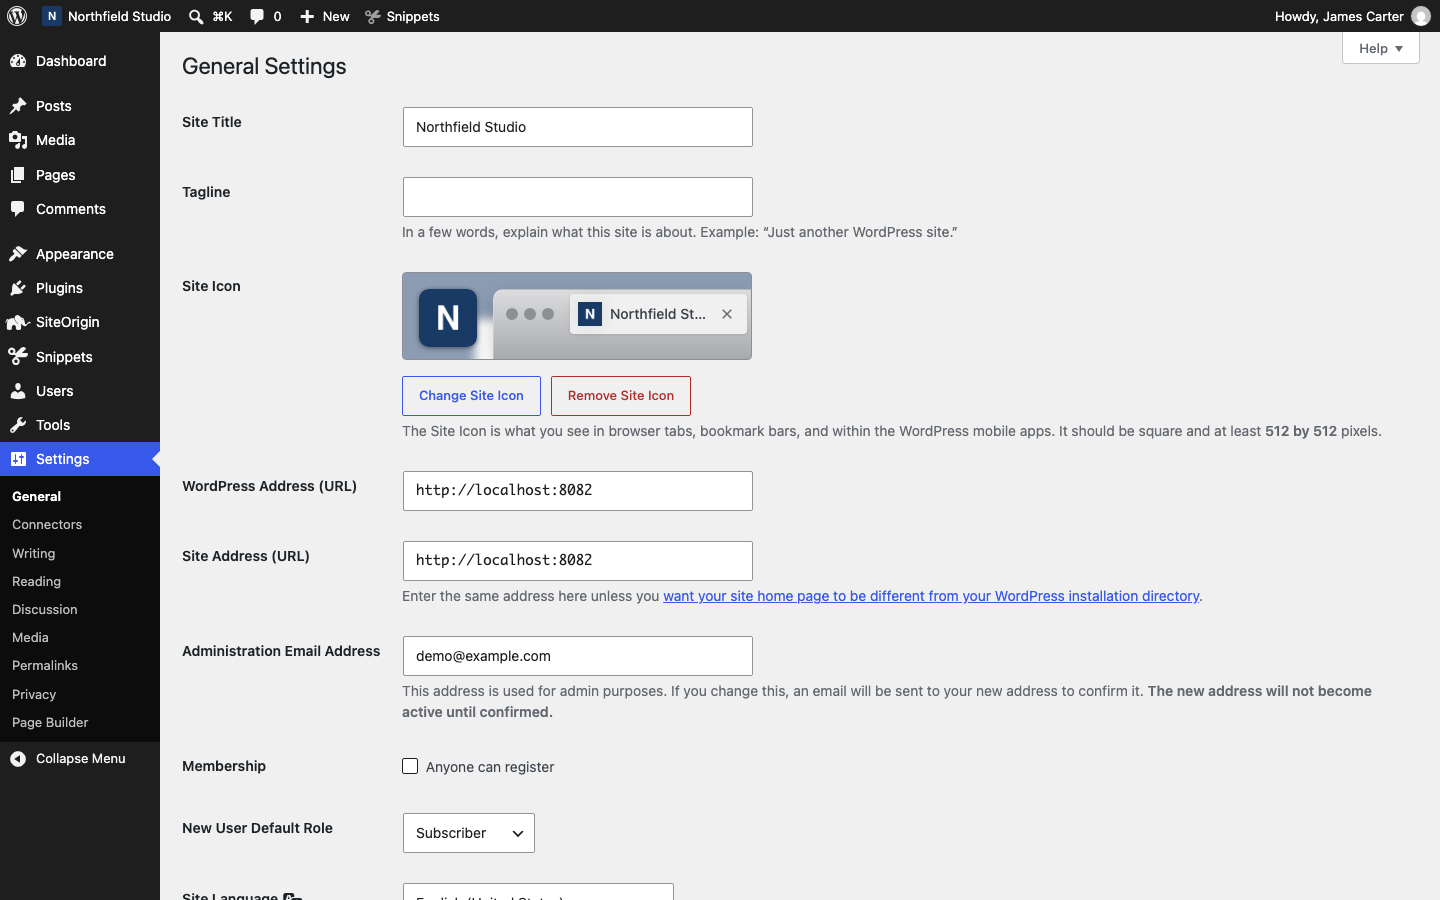Click the Remove Site Icon button

coord(621,396)
